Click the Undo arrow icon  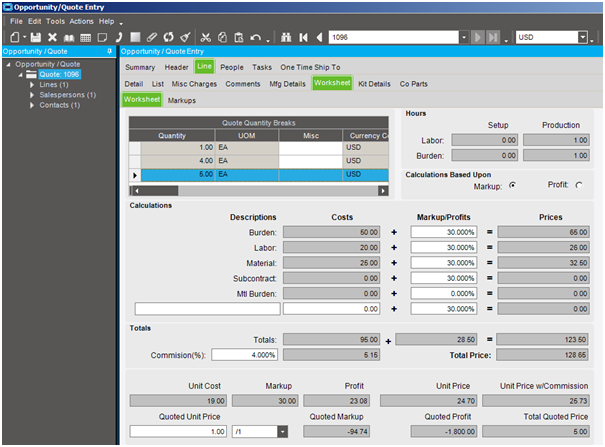257,37
